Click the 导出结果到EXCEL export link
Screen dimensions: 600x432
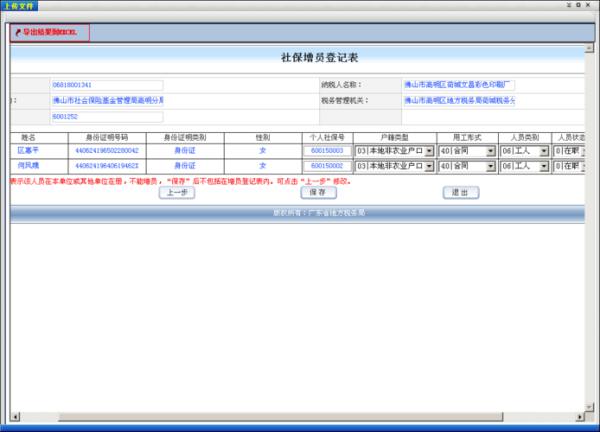(x=50, y=32)
